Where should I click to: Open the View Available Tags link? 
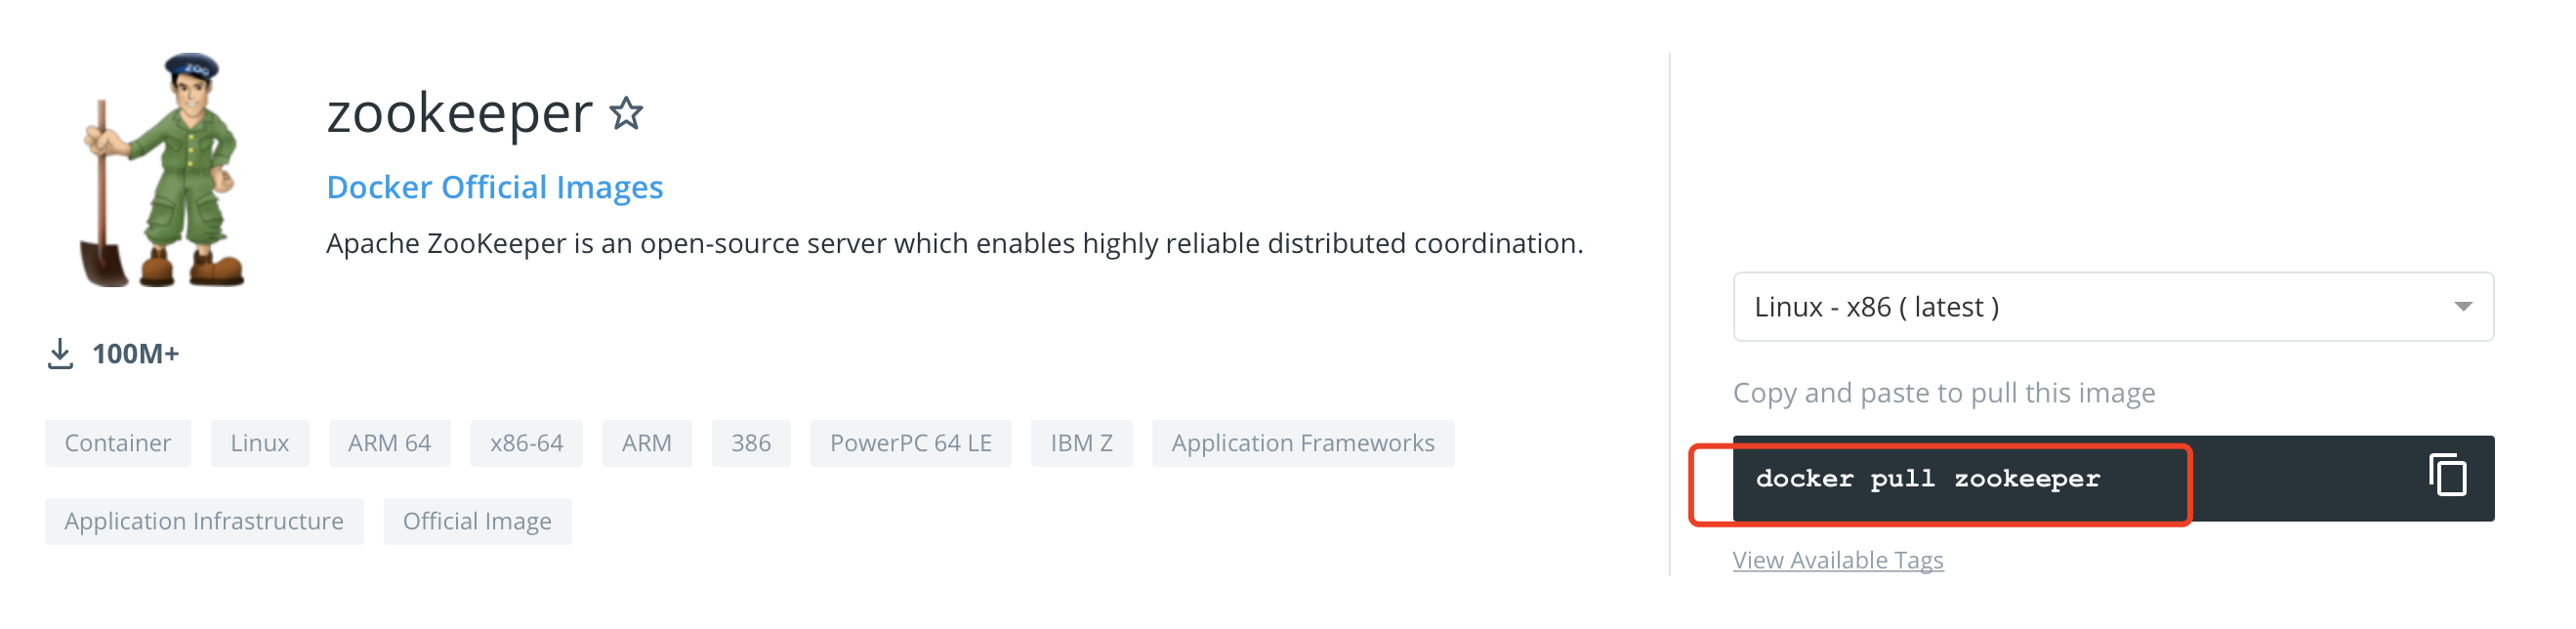pos(1837,560)
